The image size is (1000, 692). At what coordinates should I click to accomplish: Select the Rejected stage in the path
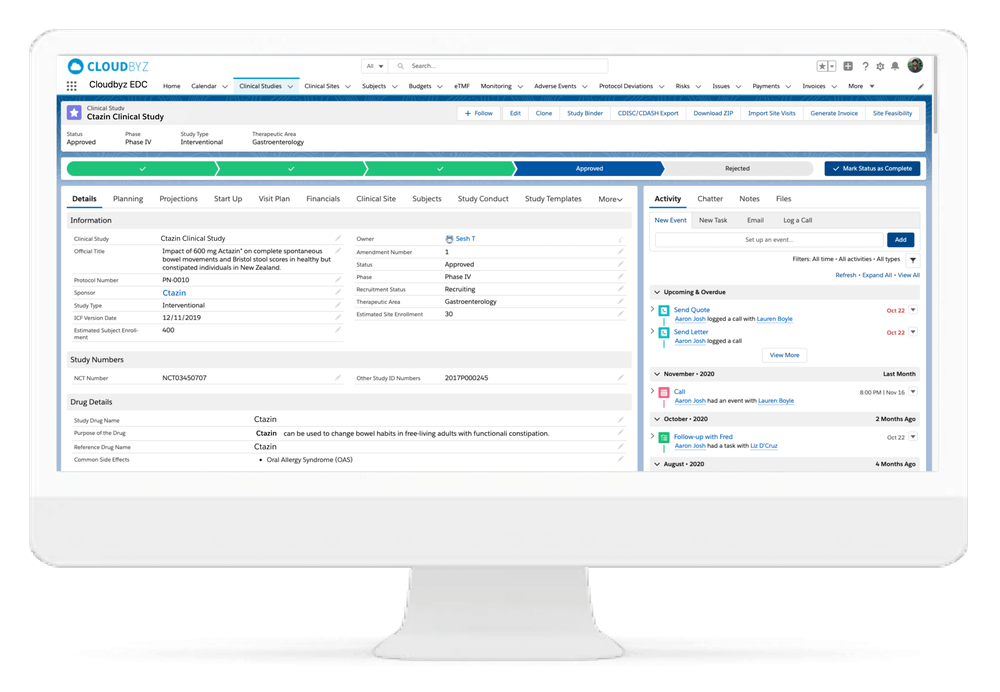[x=737, y=168]
